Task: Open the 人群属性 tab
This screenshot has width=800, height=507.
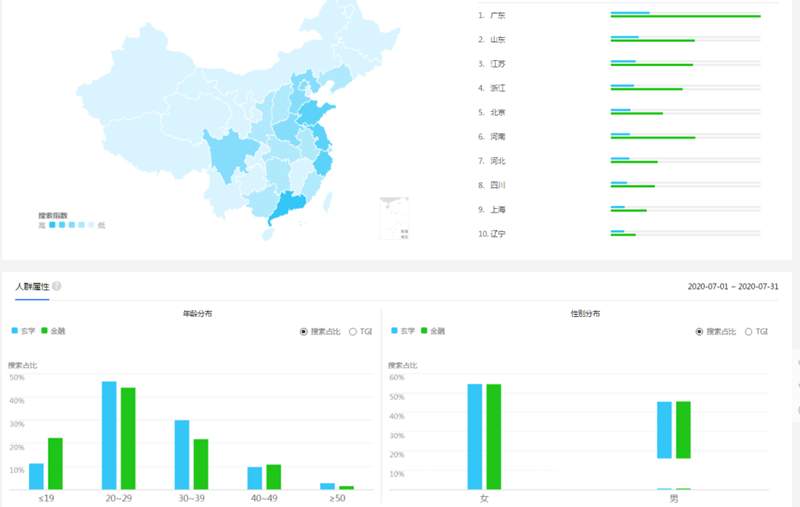Action: click(31, 287)
